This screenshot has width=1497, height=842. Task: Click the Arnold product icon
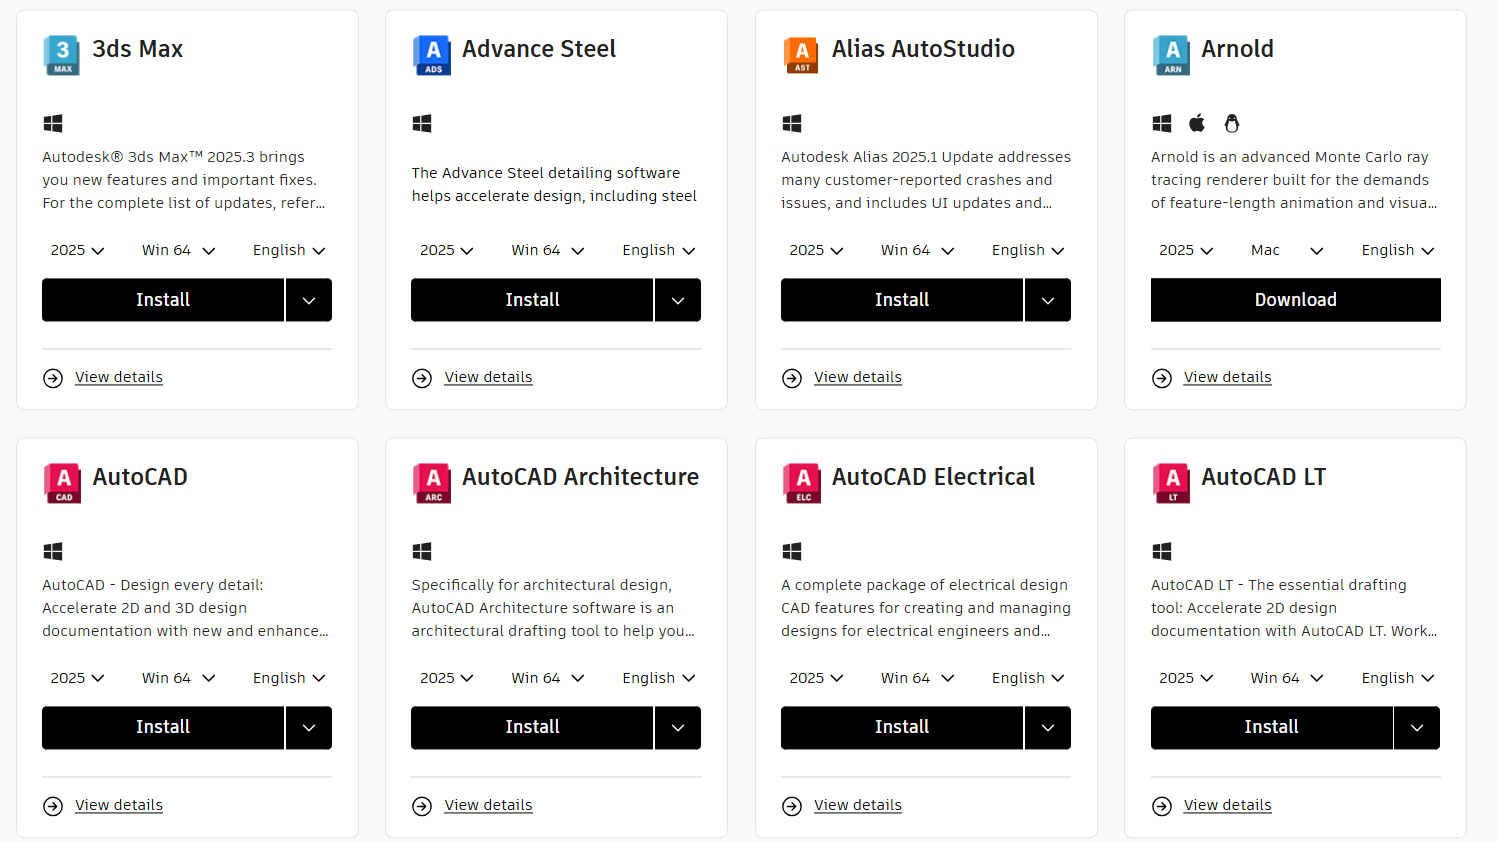pos(1171,55)
